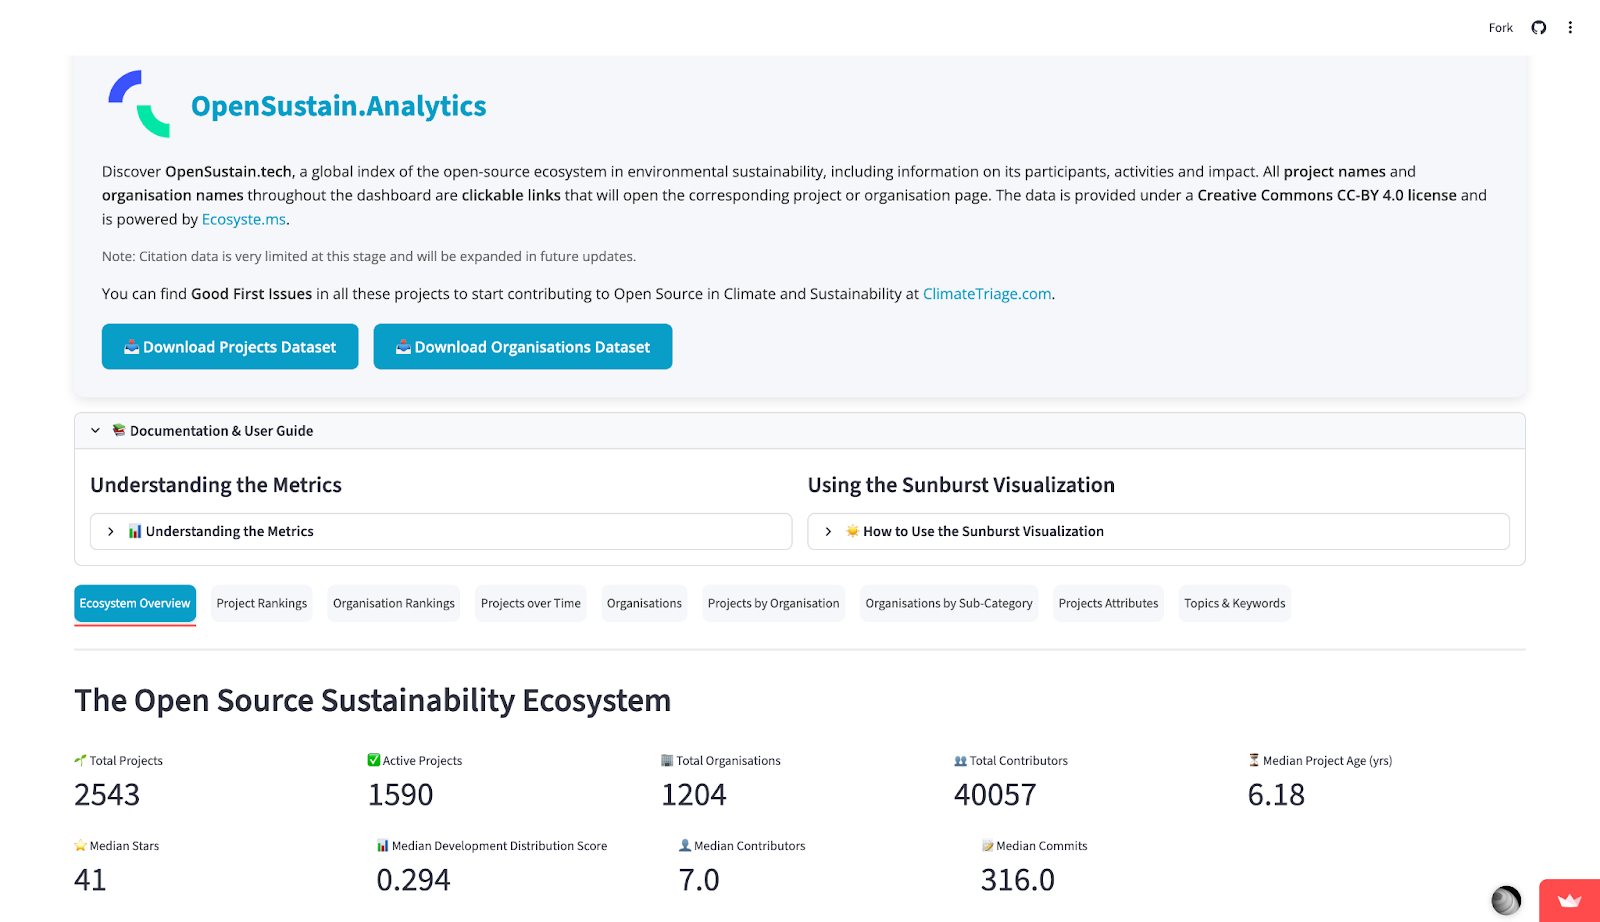
Task: Select the Organisations tab
Action: click(644, 604)
